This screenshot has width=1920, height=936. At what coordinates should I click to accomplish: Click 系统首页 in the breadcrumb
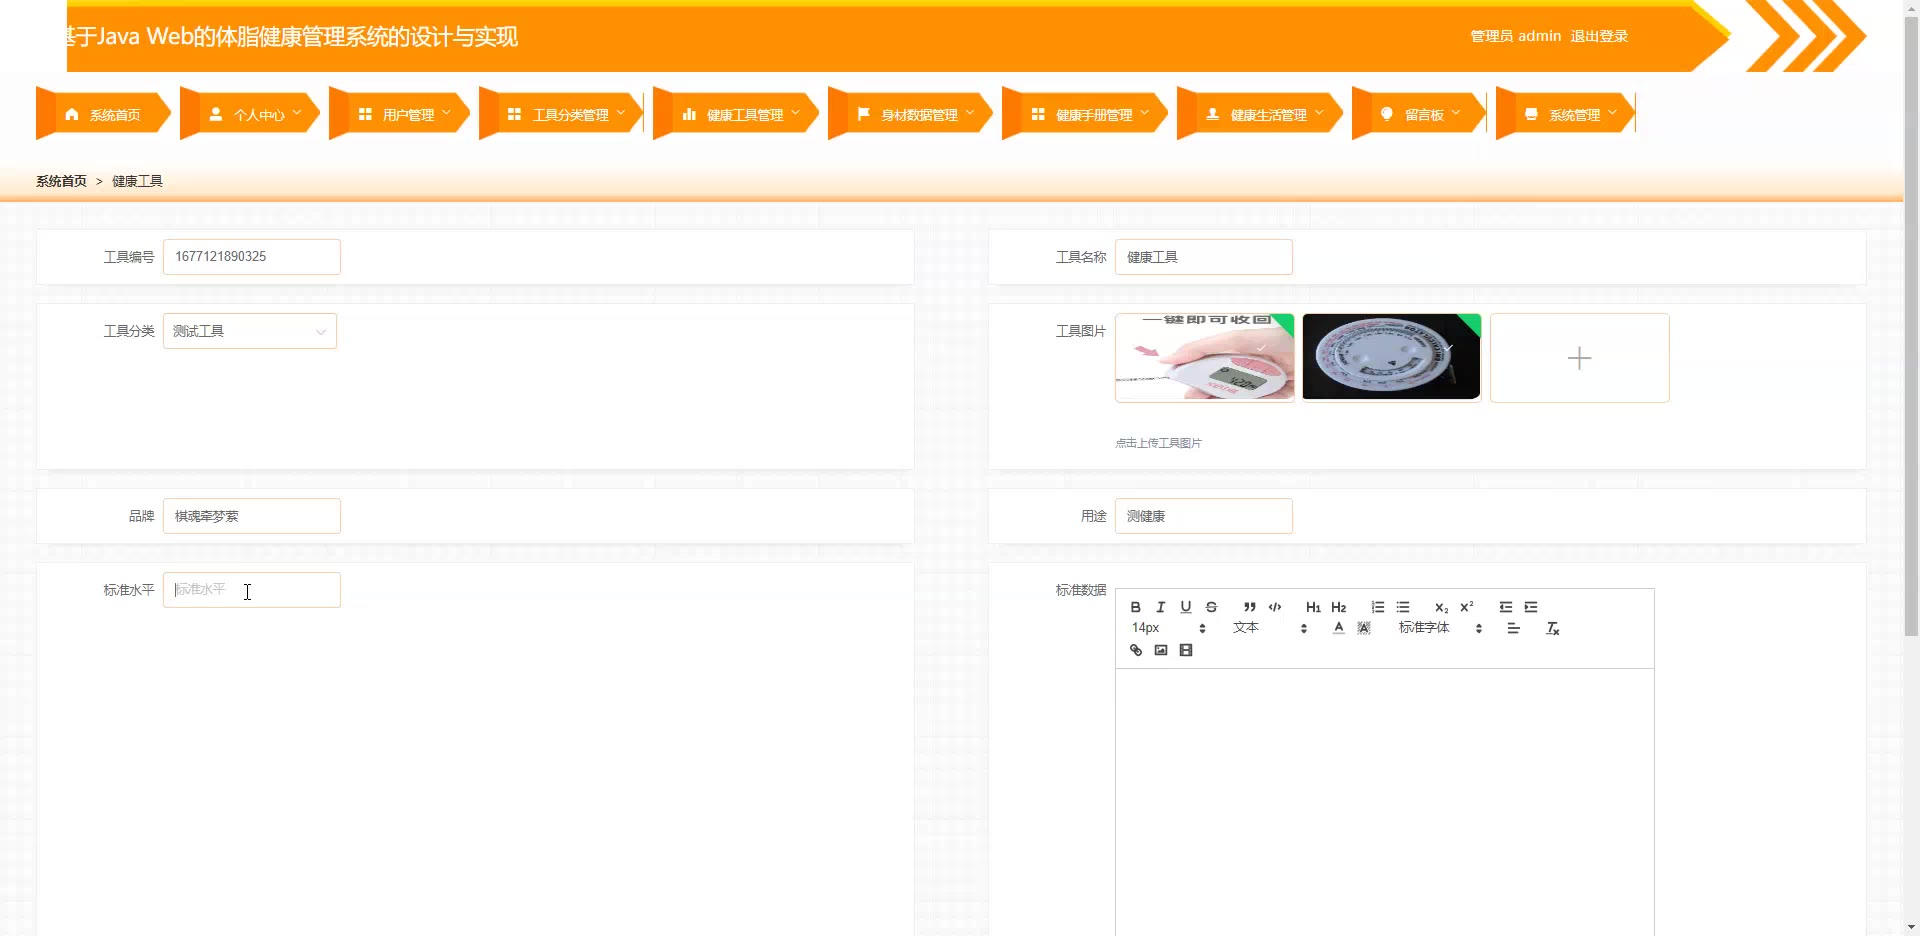[x=61, y=181]
